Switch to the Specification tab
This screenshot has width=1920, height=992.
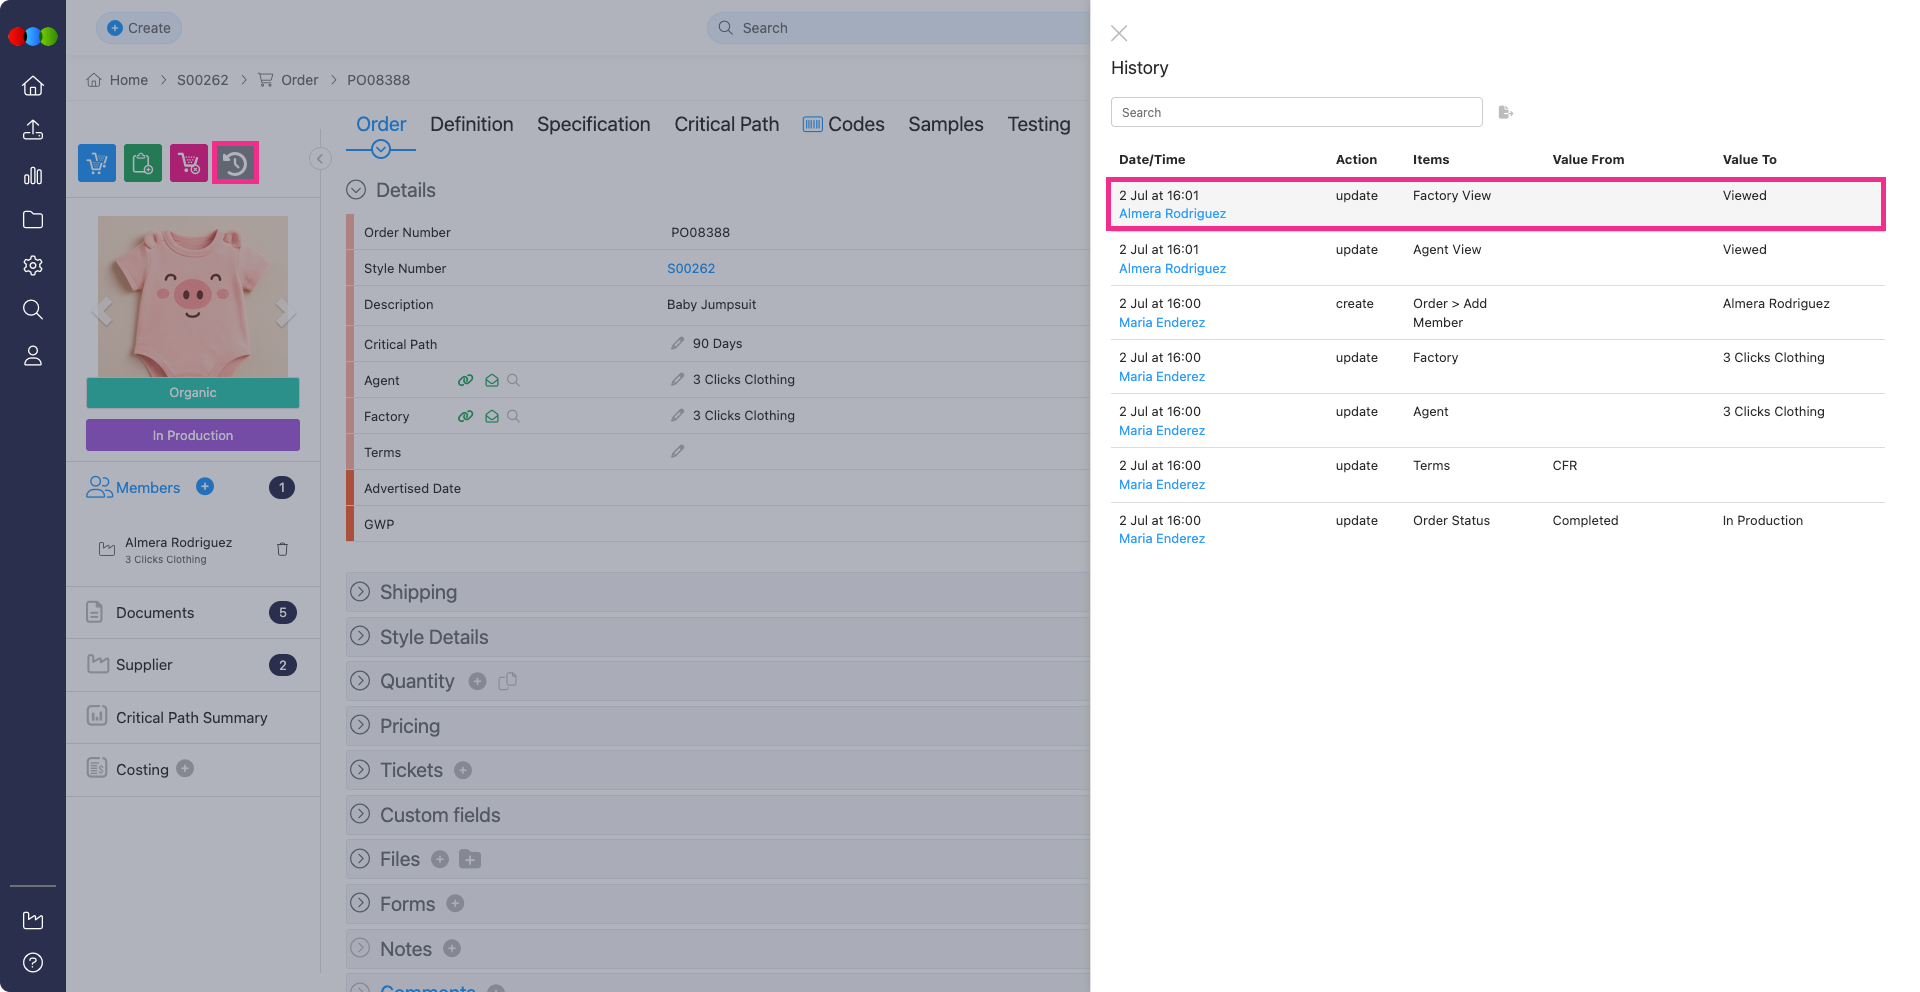tap(593, 124)
